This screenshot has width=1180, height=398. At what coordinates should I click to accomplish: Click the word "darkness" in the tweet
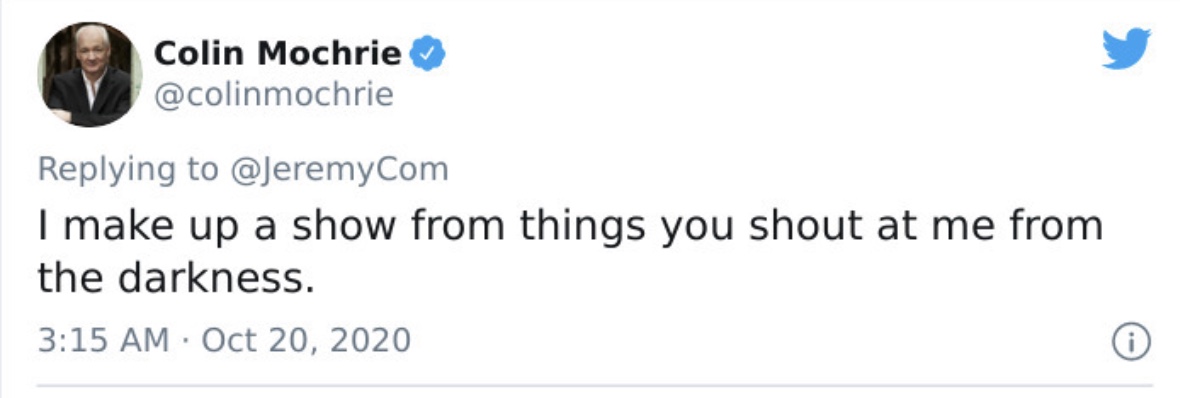pos(208,278)
